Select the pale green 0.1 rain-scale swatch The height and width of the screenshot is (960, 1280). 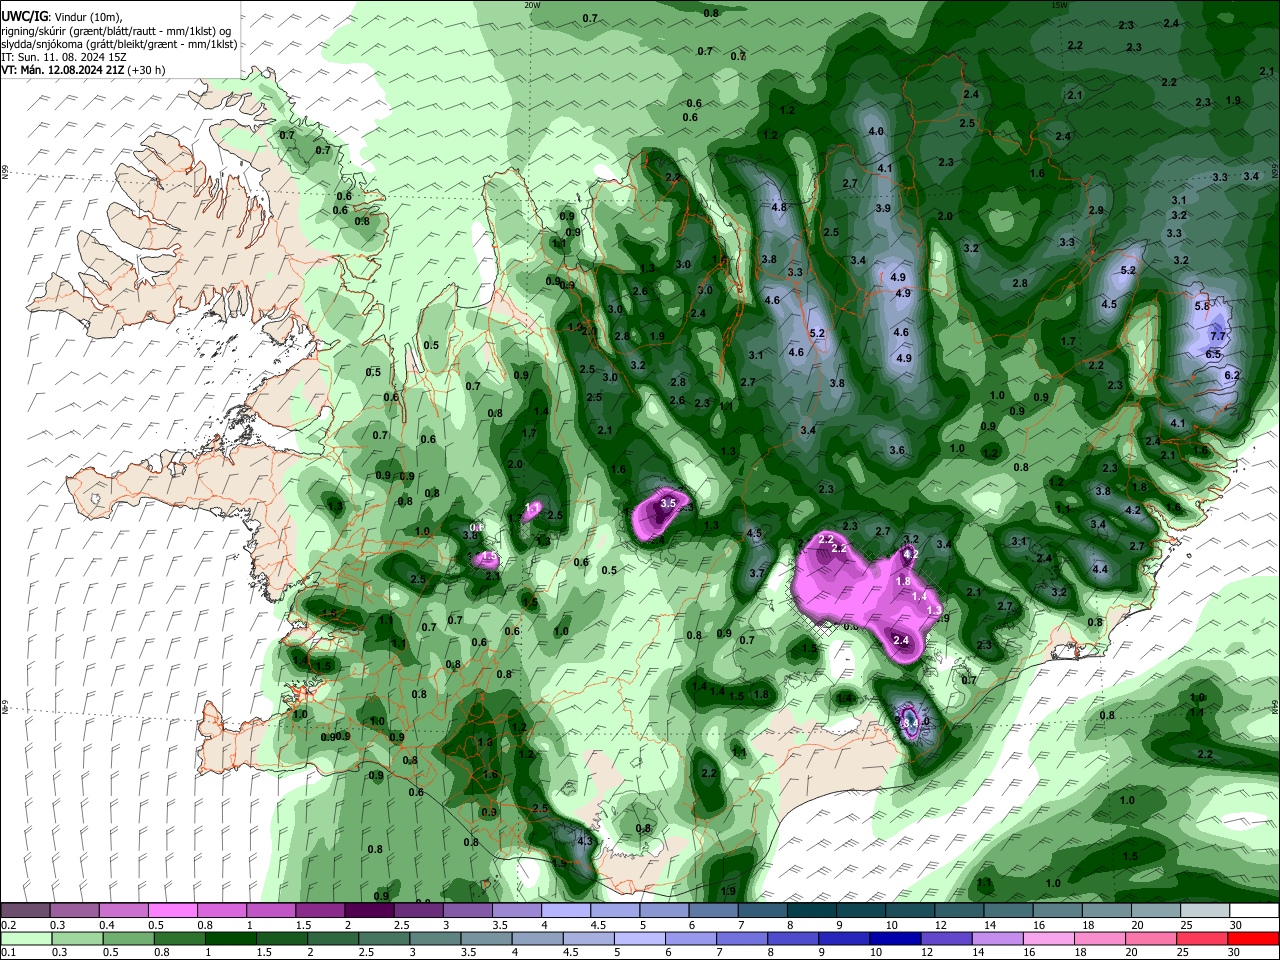[x=25, y=938]
